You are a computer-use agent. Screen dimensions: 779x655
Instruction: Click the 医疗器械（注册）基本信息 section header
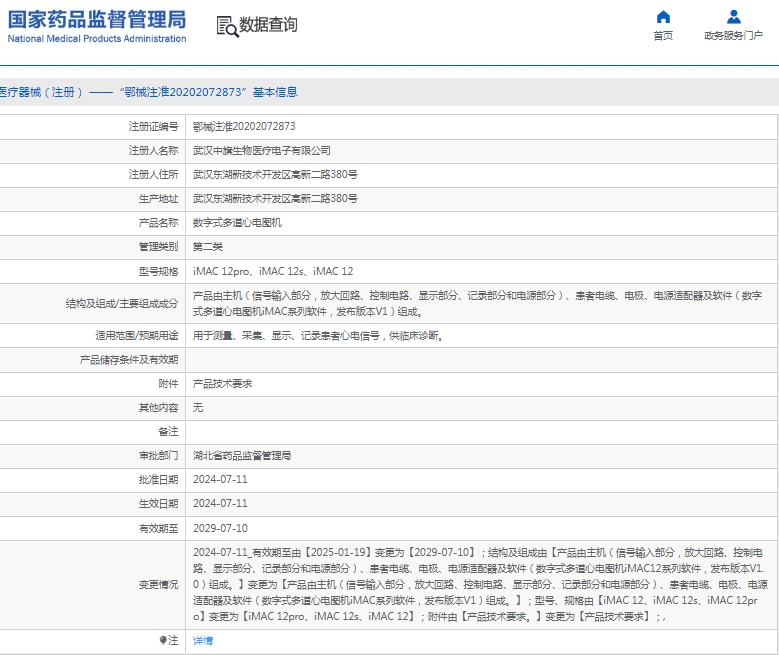click(x=149, y=92)
